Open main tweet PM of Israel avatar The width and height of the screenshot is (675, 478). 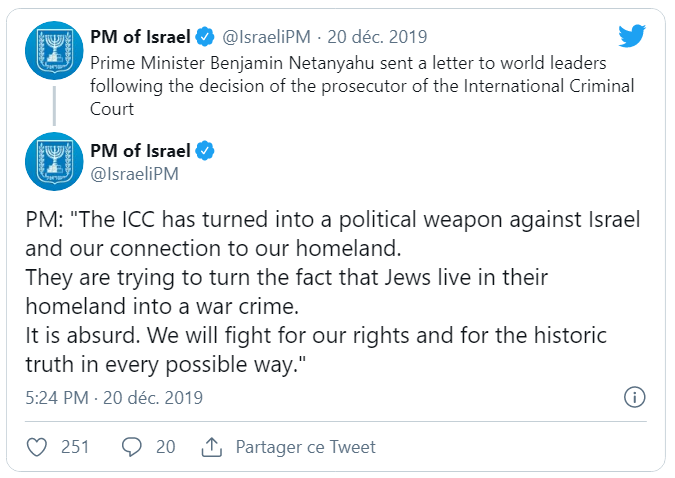pos(54,161)
